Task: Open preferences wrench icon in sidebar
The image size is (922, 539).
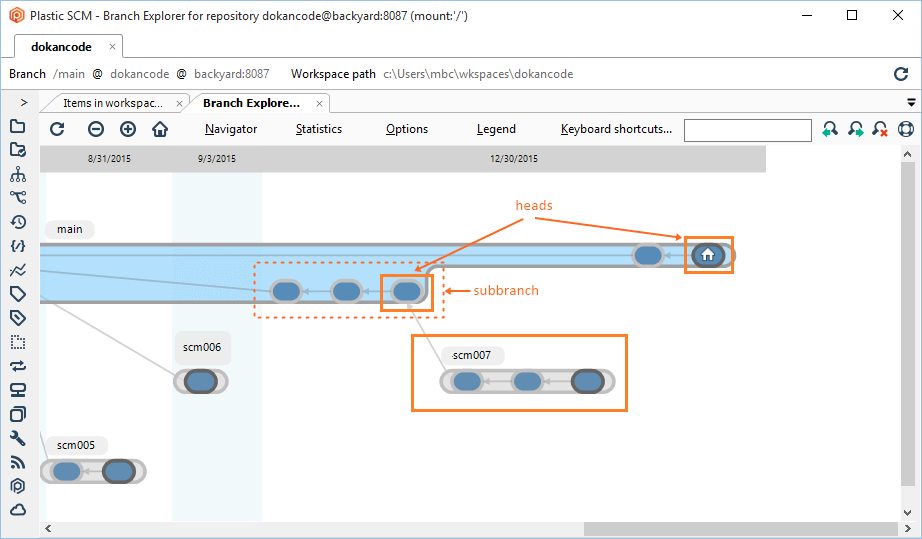Action: (17, 438)
